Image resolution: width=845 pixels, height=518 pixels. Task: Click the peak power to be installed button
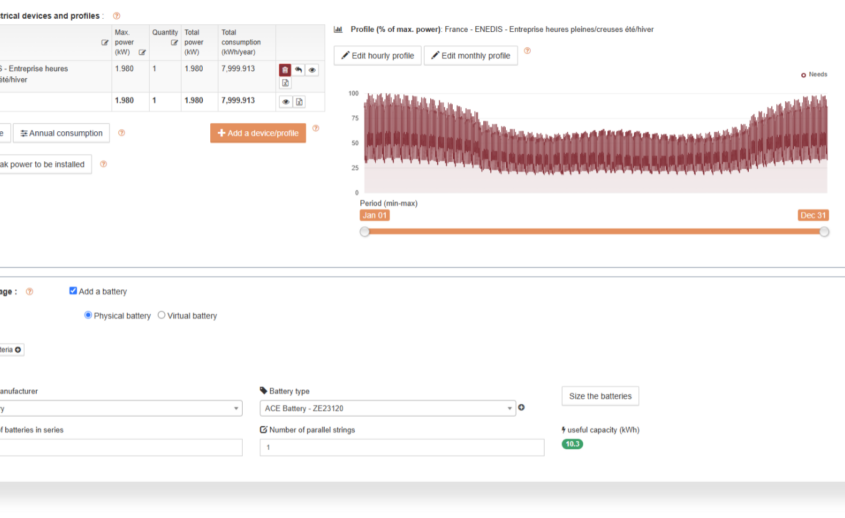pos(45,164)
